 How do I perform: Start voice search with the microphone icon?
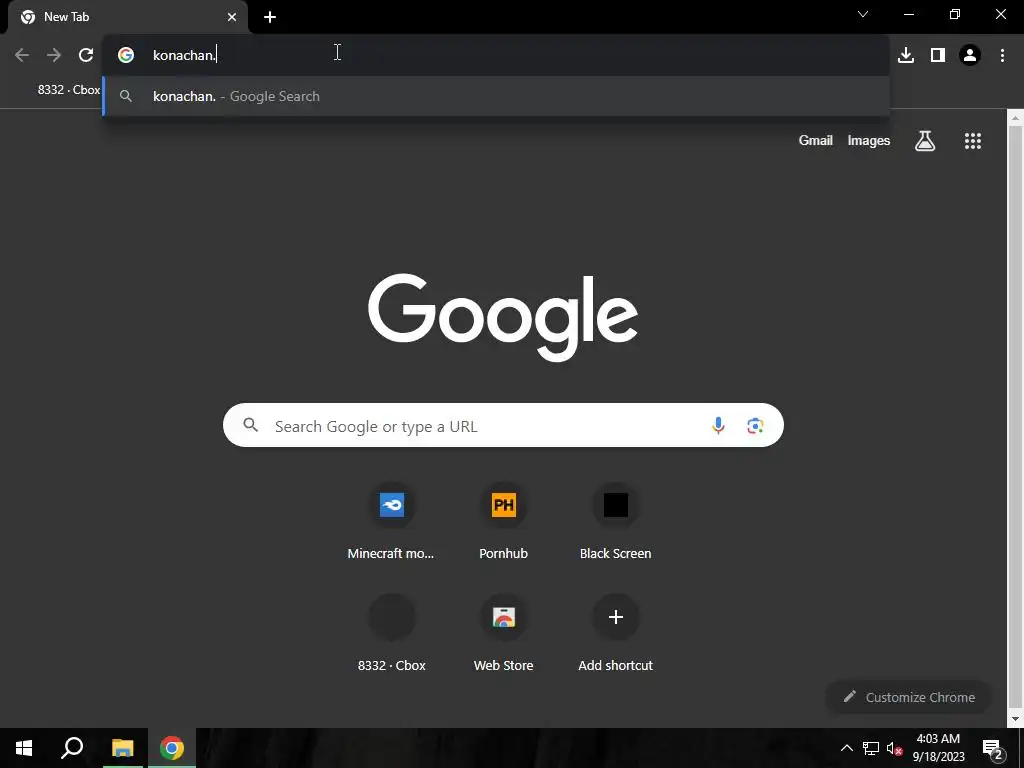[718, 425]
